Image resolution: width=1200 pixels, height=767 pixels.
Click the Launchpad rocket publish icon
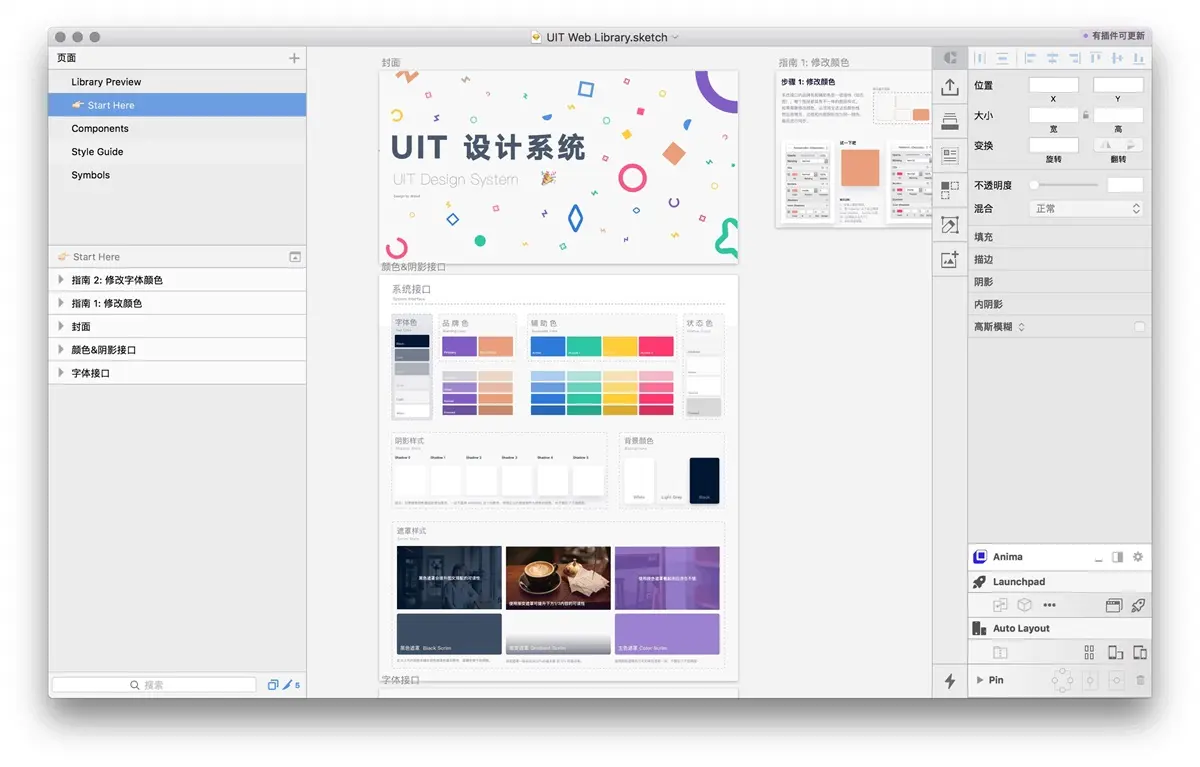1137,605
